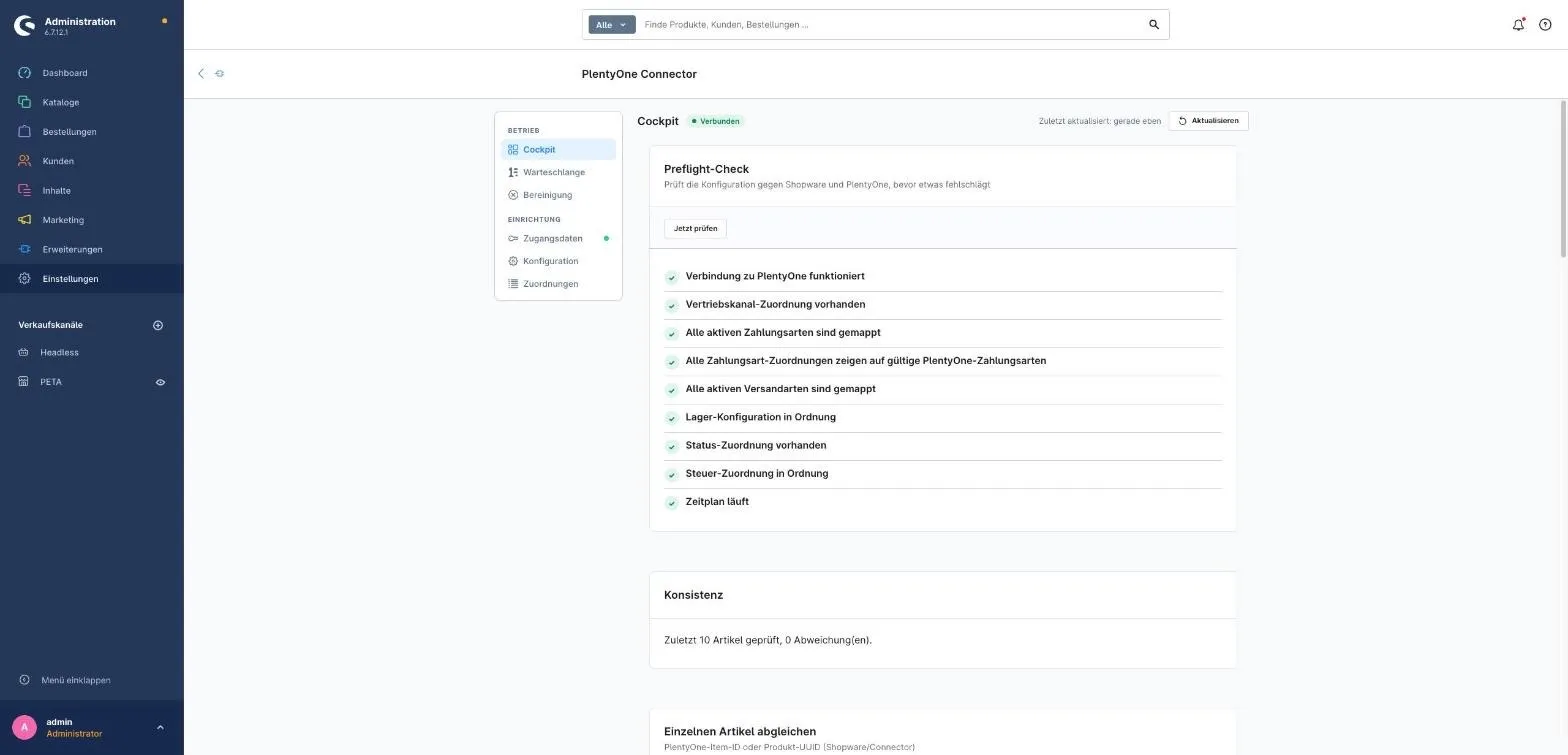Open Konfiguration section

(558, 261)
